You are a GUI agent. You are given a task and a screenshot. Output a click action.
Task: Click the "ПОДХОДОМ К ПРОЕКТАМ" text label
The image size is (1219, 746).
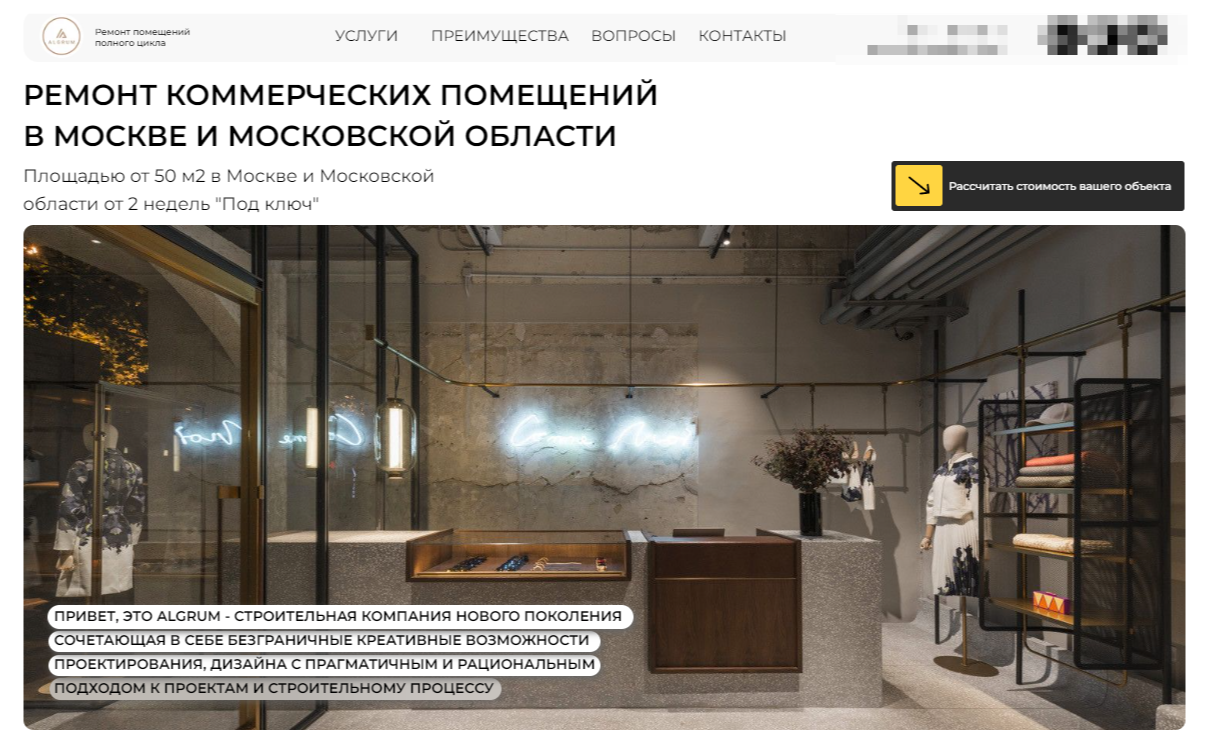point(274,688)
